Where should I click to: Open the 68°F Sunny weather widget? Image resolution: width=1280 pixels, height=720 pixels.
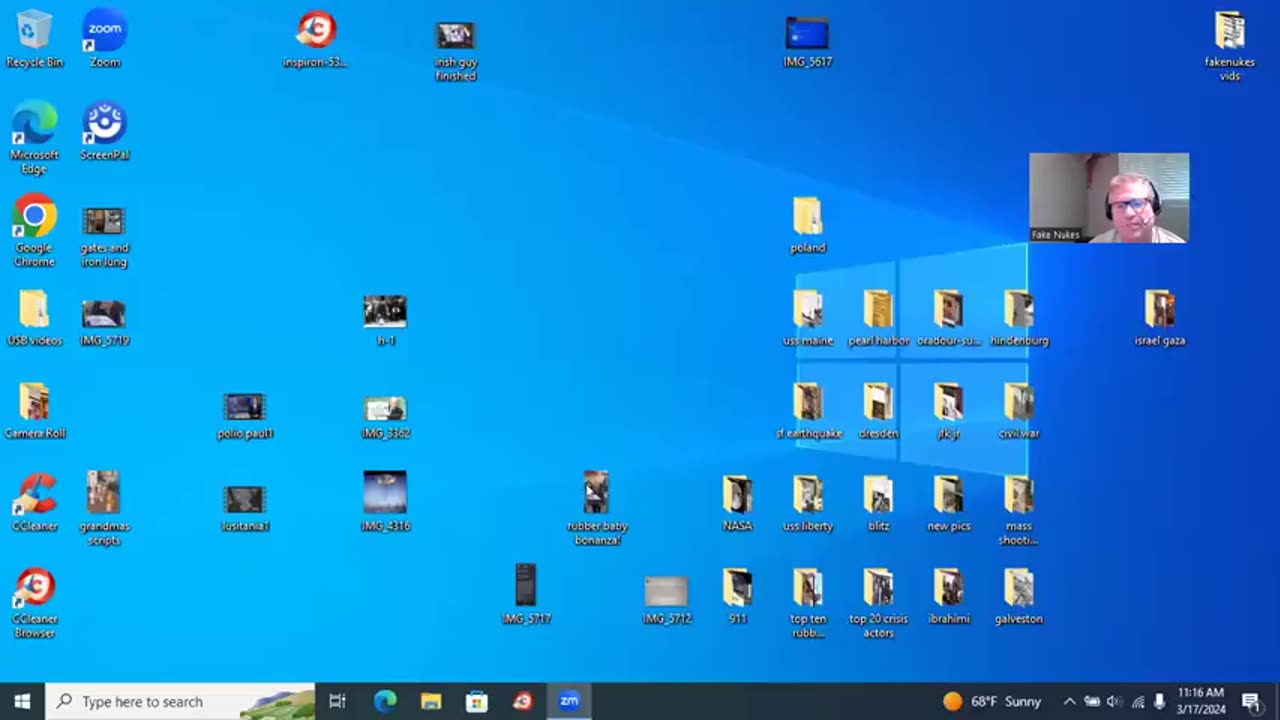click(992, 701)
